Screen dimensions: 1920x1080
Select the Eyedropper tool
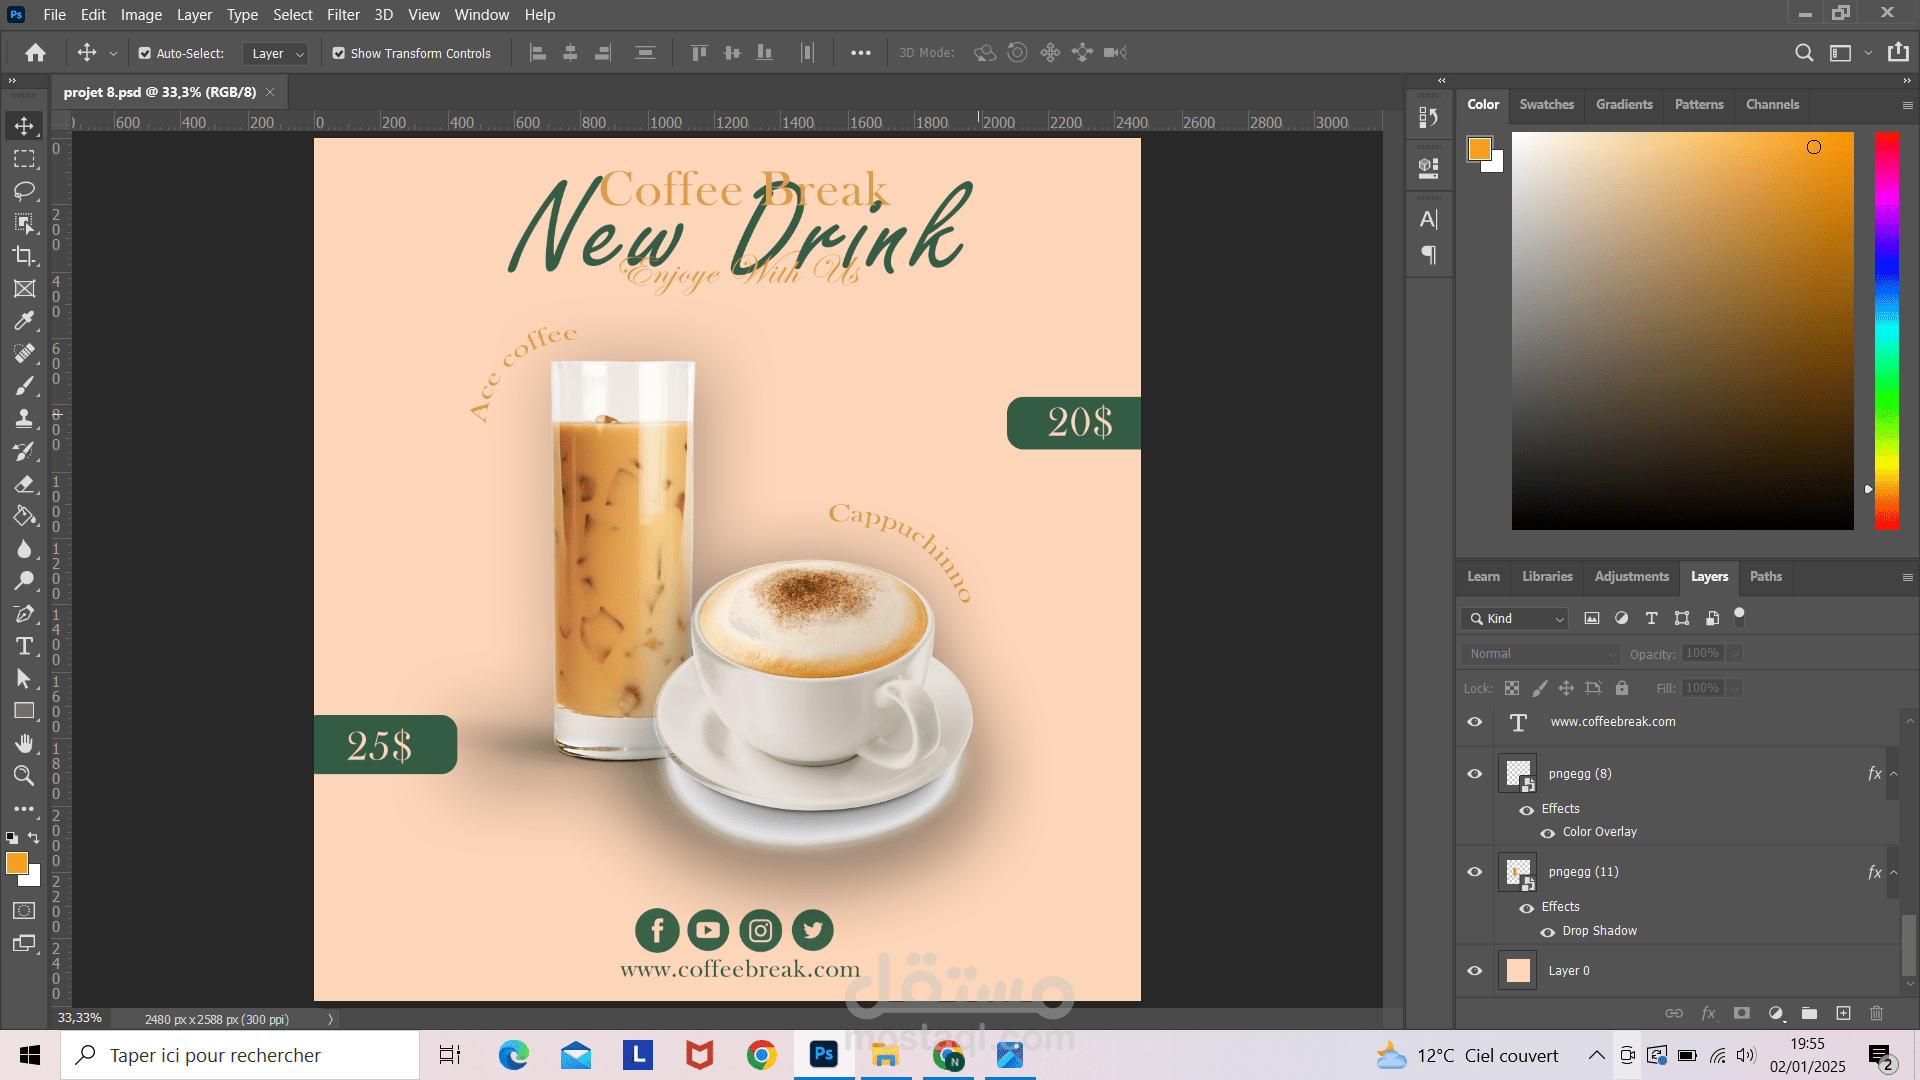[24, 321]
